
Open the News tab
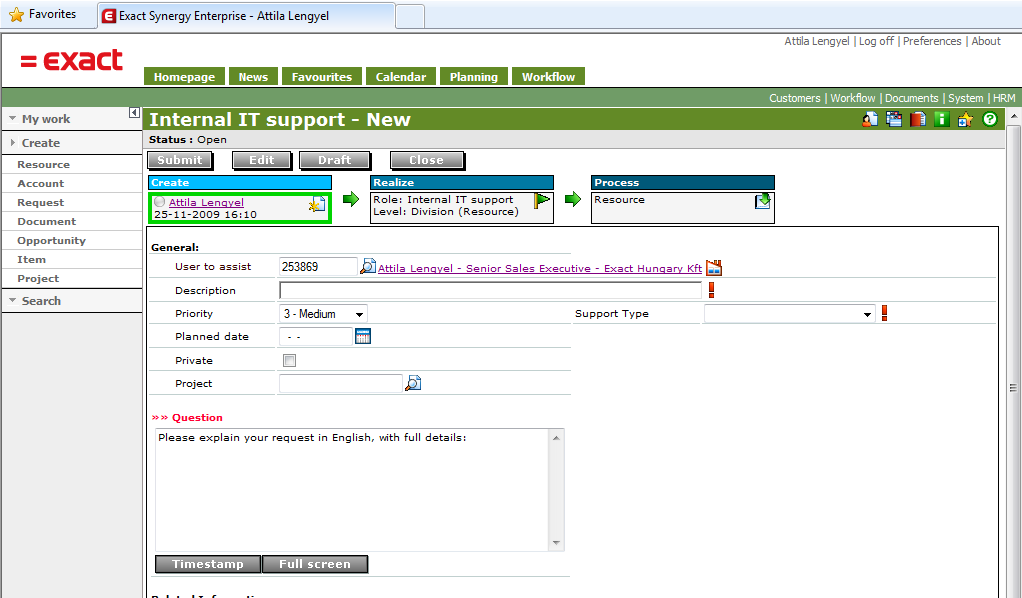tap(253, 76)
